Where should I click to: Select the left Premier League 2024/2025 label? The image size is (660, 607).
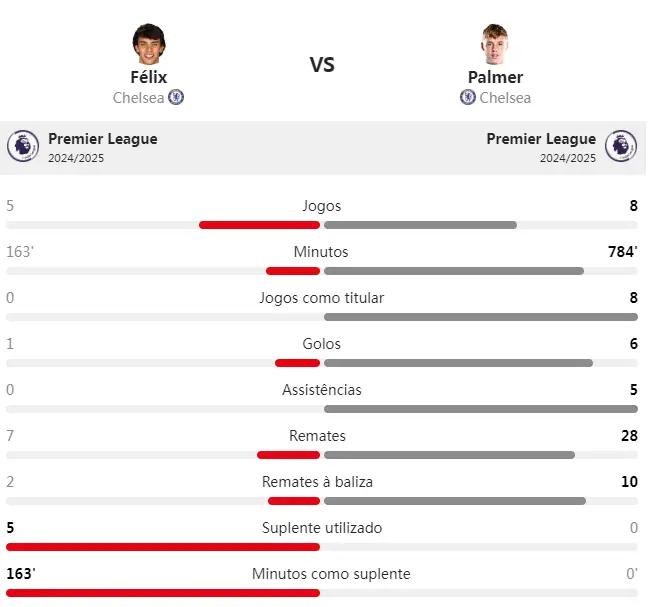(x=103, y=147)
